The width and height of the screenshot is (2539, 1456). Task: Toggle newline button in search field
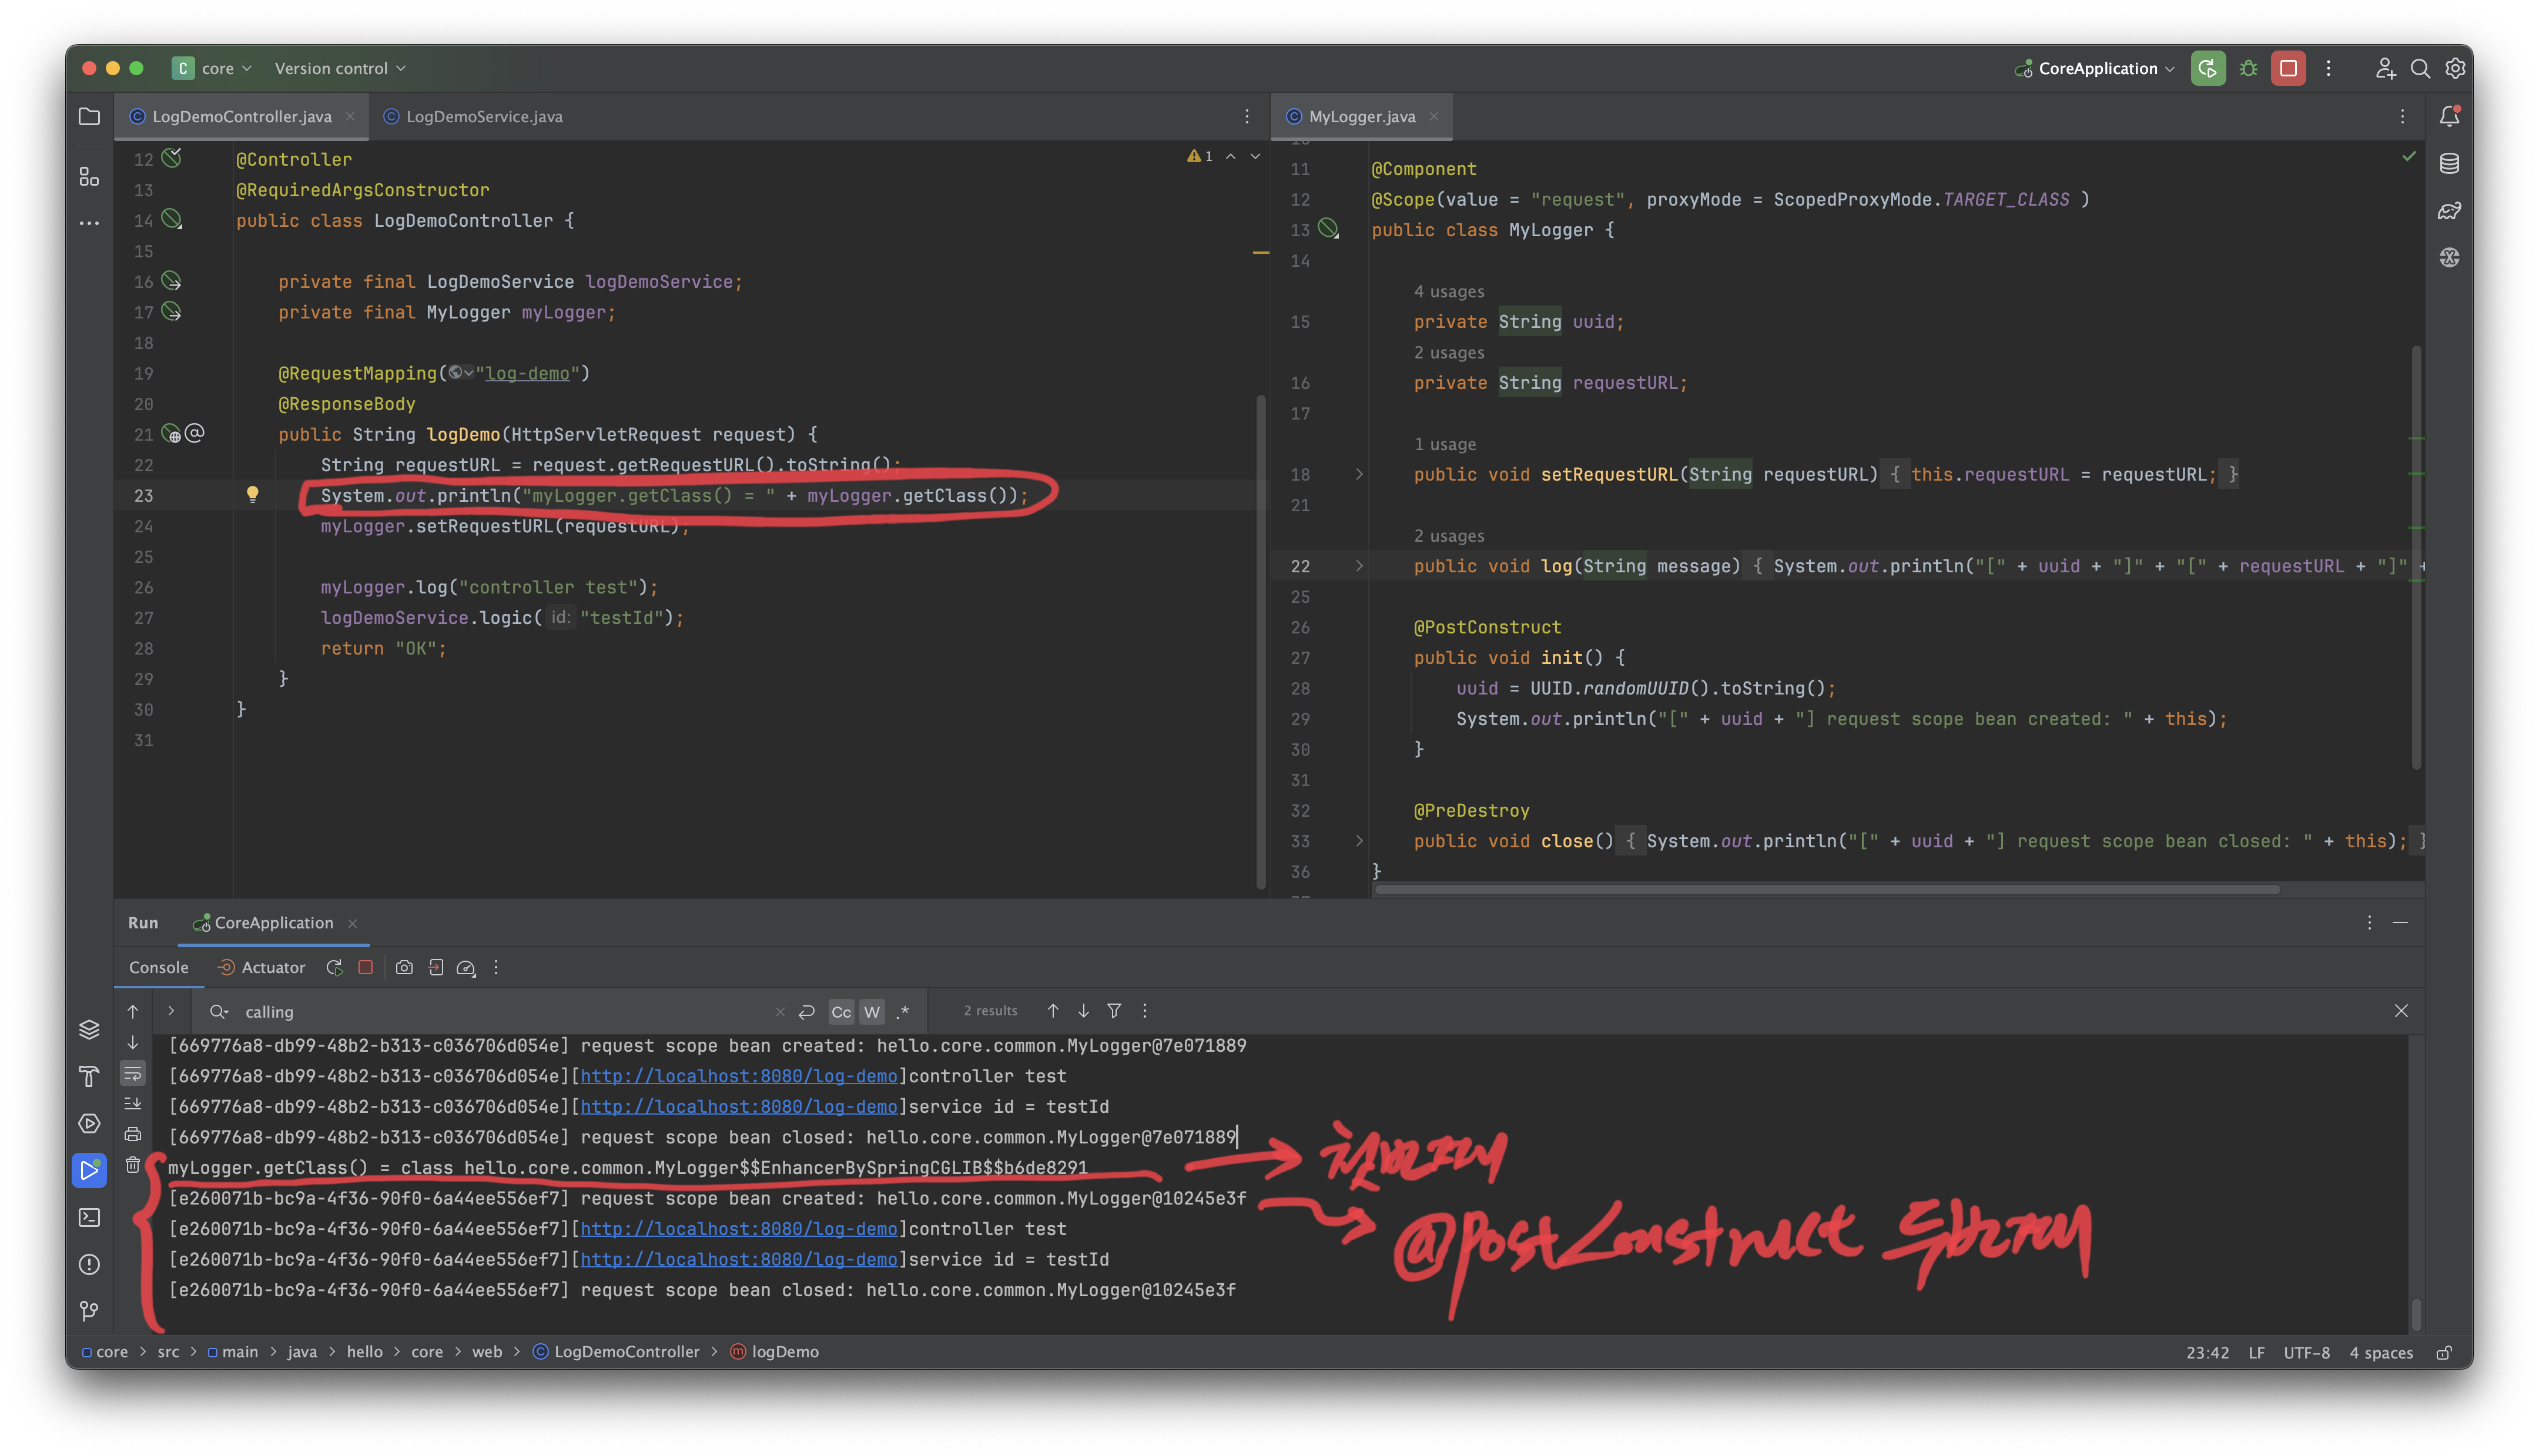[807, 1012]
